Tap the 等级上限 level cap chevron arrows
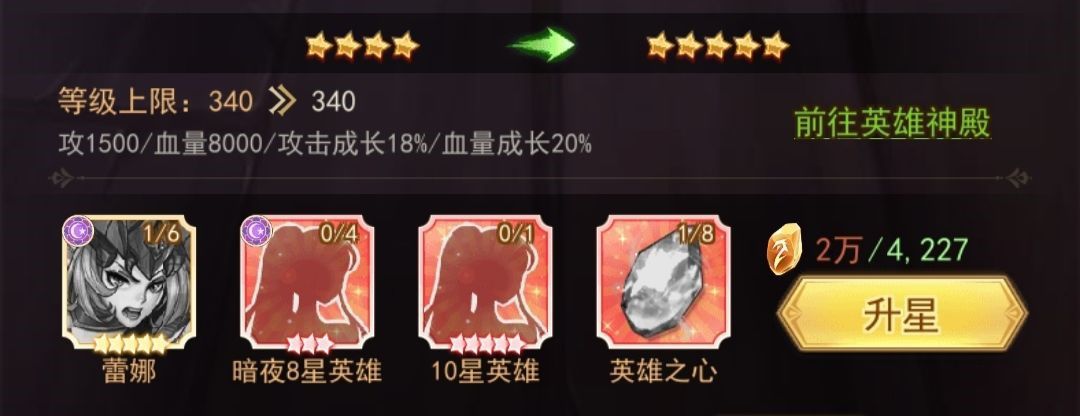Screen dimensions: 1080x416 (x=282, y=102)
